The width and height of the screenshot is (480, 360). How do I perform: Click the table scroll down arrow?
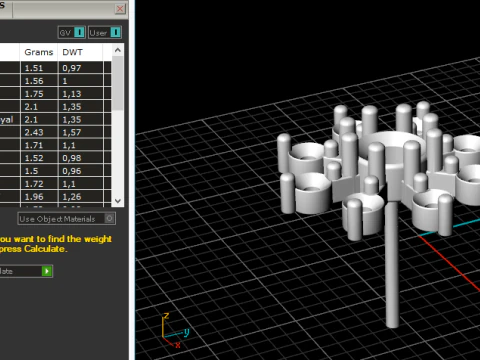coord(118,201)
